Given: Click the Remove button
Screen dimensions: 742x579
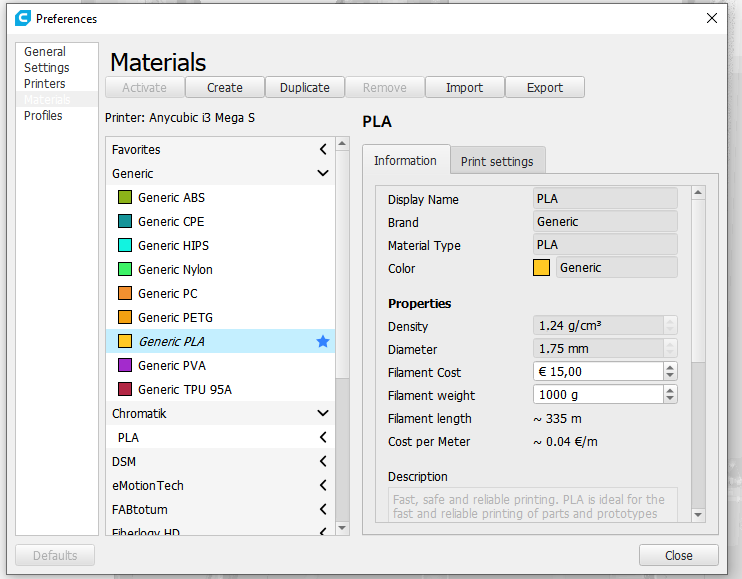Looking at the screenshot, I should point(385,88).
